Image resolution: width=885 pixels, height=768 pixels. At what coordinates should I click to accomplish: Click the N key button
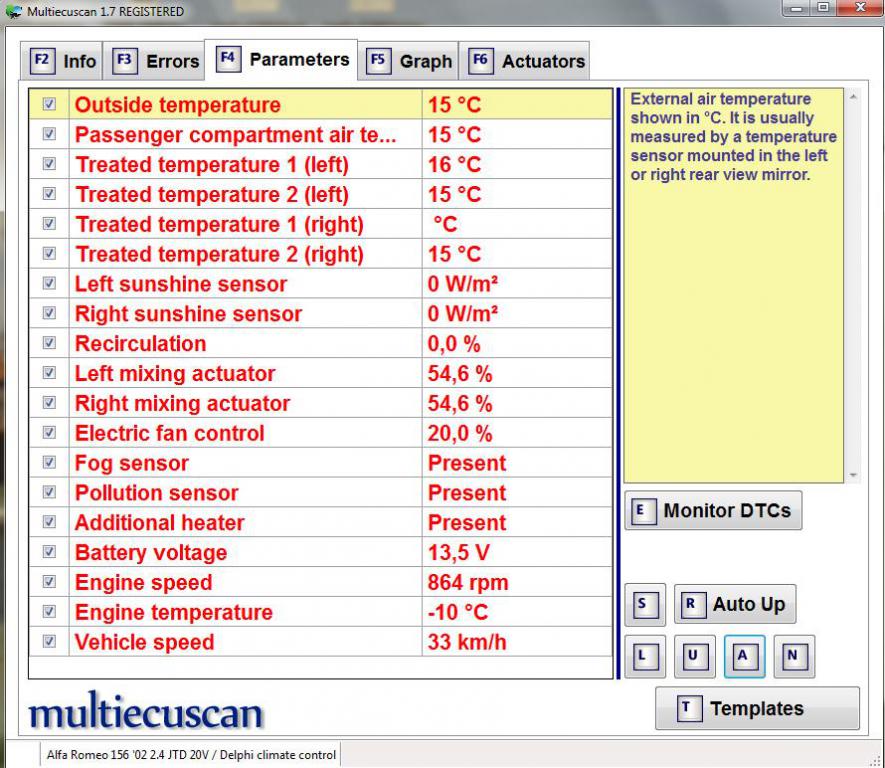click(x=794, y=657)
